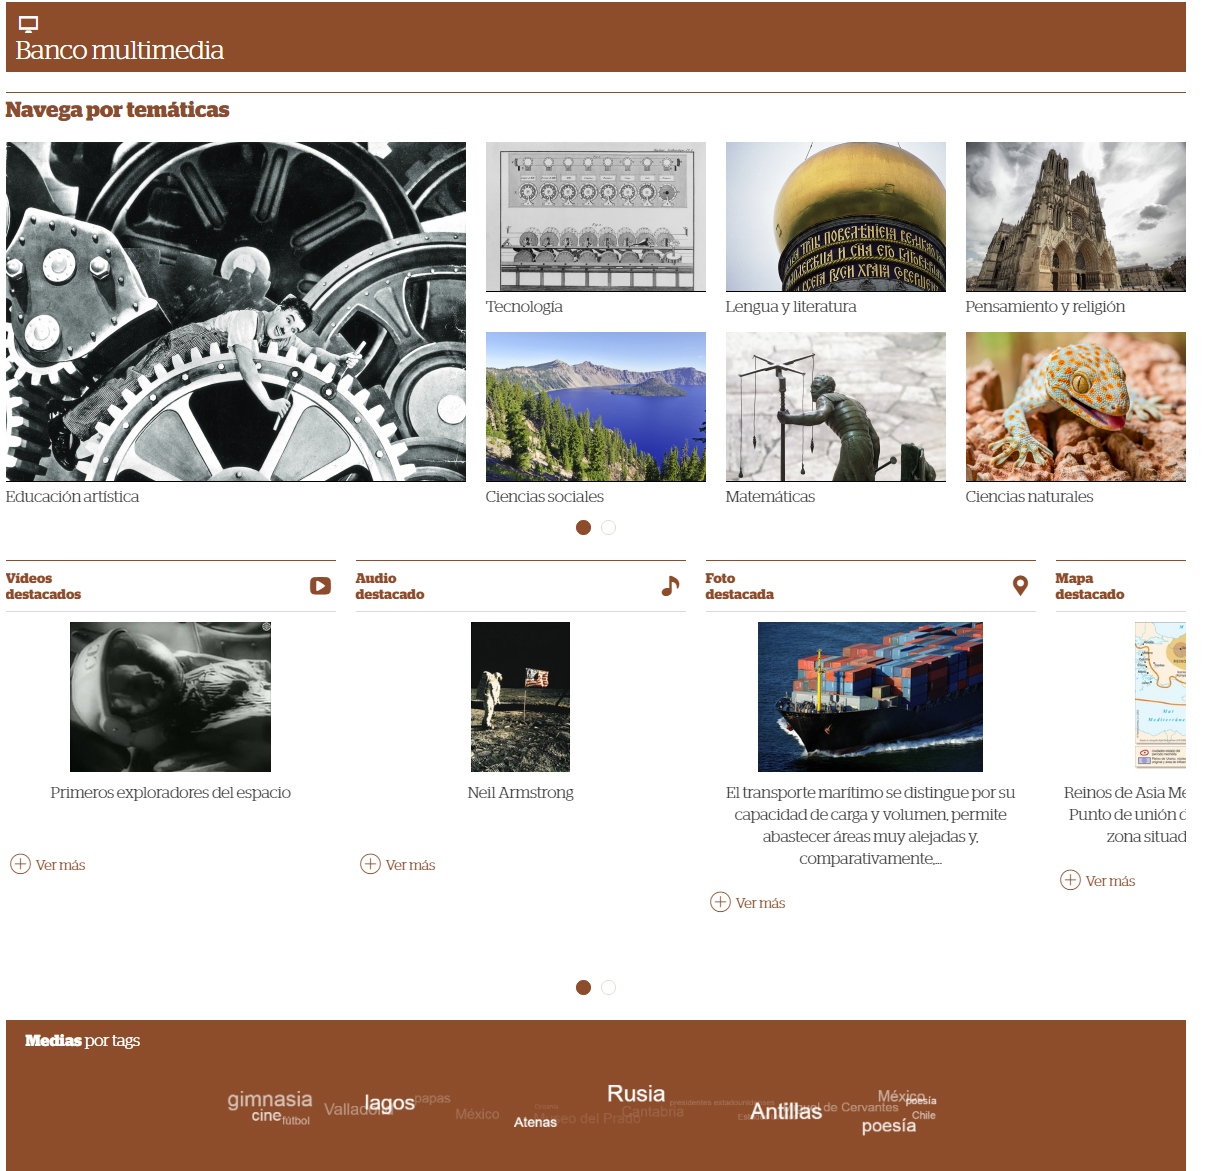Viewport: 1209px width, 1171px height.
Task: Click the music note icon beside Audio destacado
Action: coord(670,586)
